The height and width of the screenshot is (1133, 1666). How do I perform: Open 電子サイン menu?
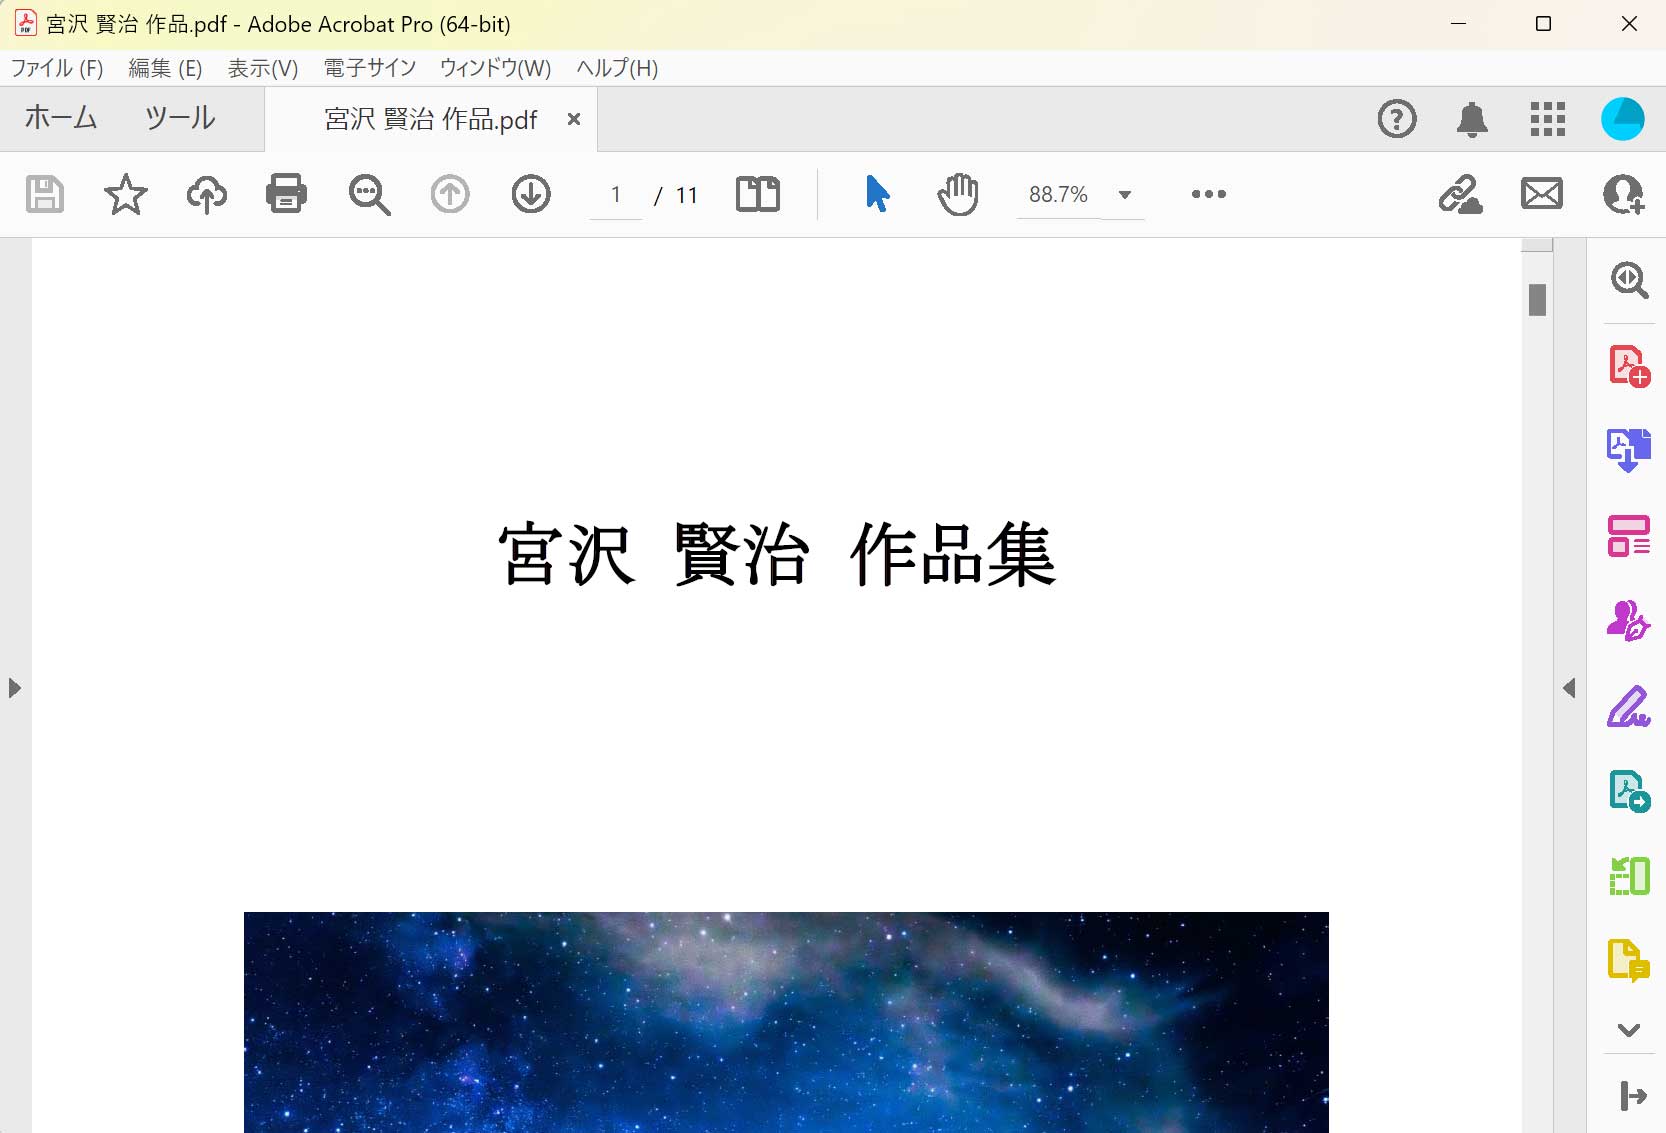point(369,68)
